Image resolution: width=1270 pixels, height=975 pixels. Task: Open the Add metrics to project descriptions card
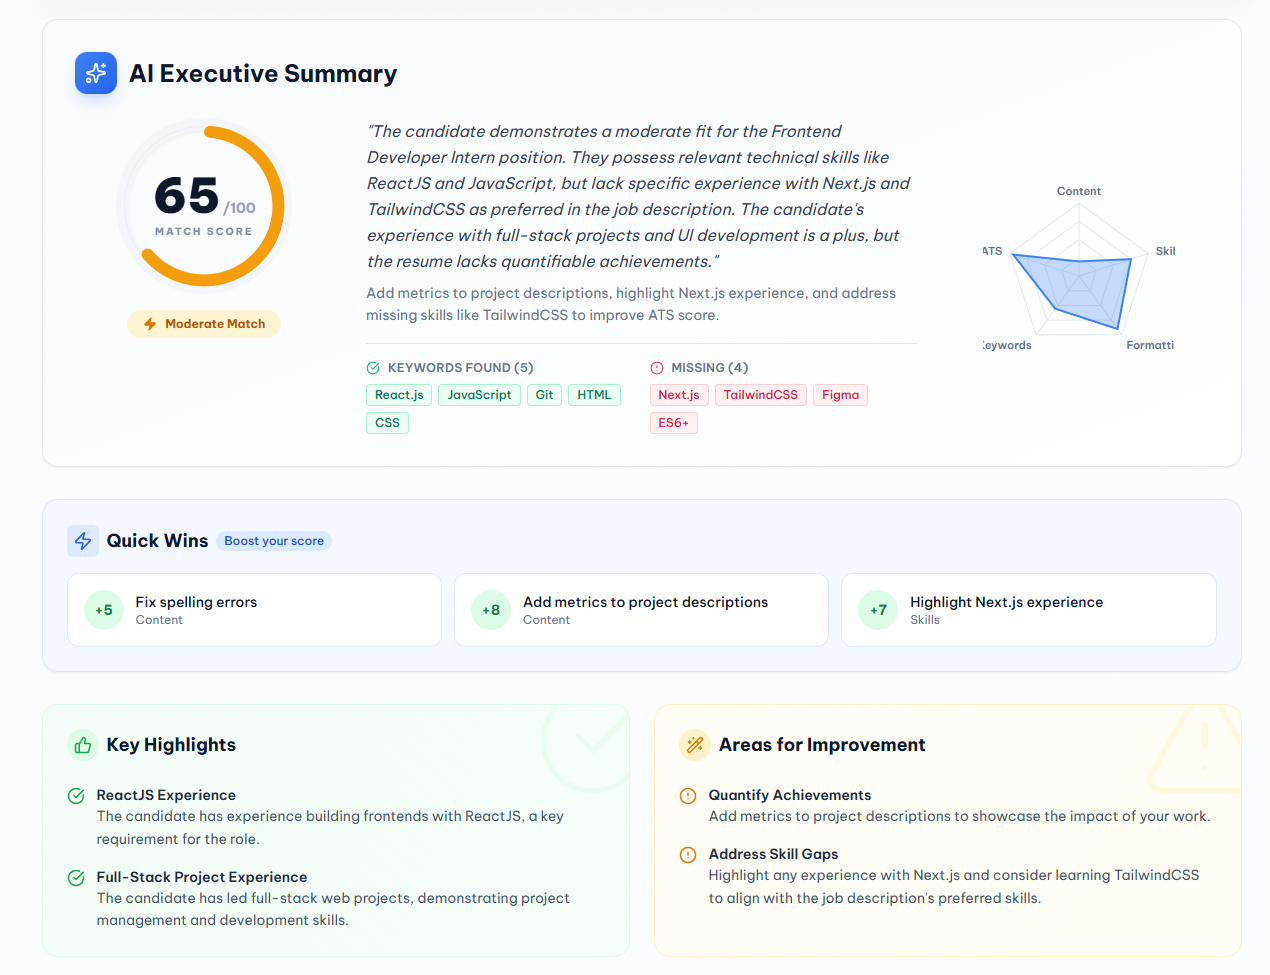(x=641, y=610)
